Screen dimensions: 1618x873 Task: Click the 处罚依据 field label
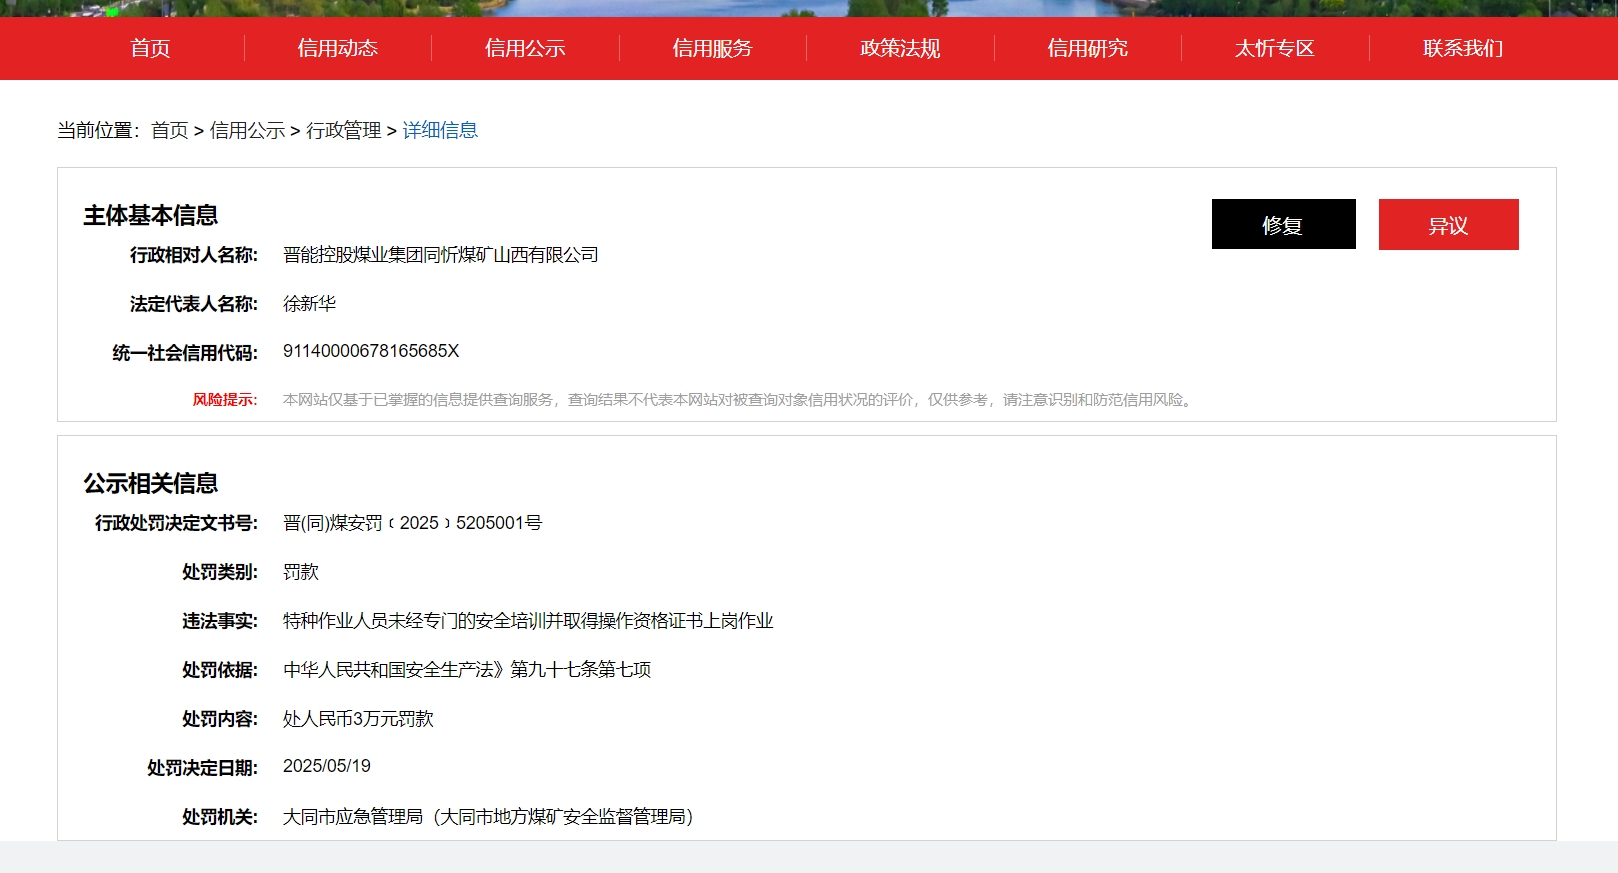coord(220,670)
